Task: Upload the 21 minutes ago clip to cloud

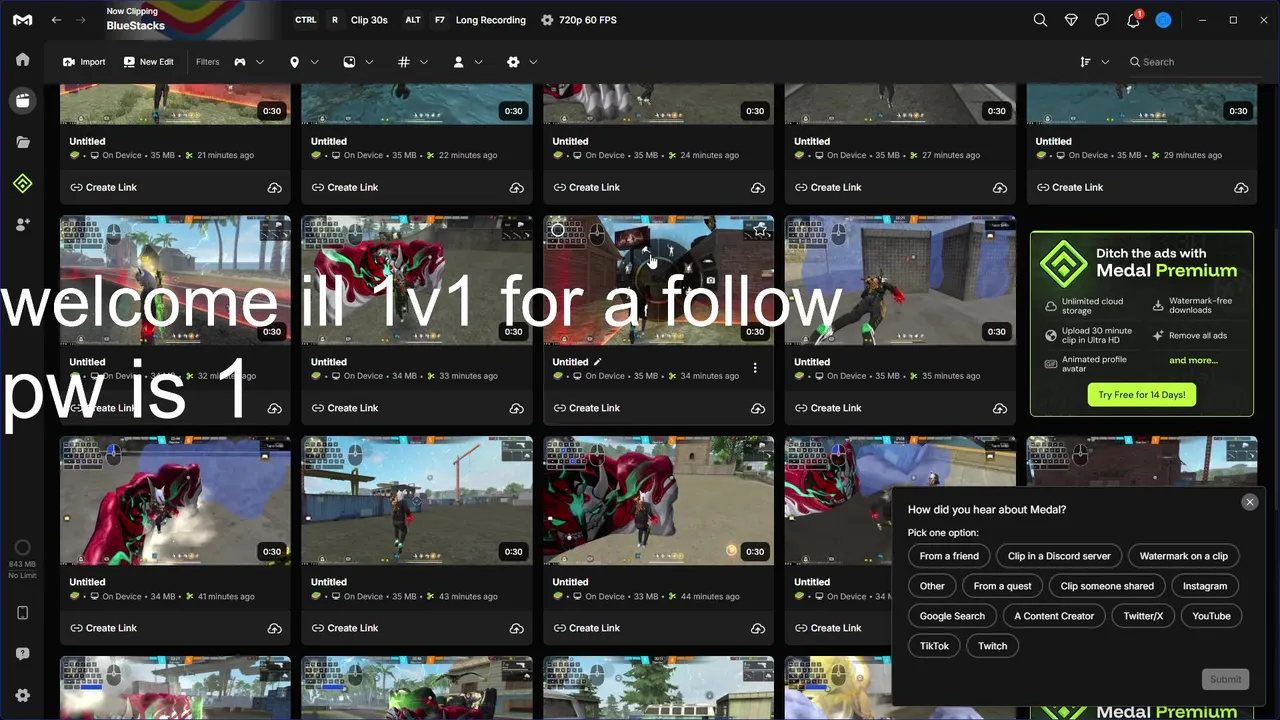Action: [x=274, y=188]
